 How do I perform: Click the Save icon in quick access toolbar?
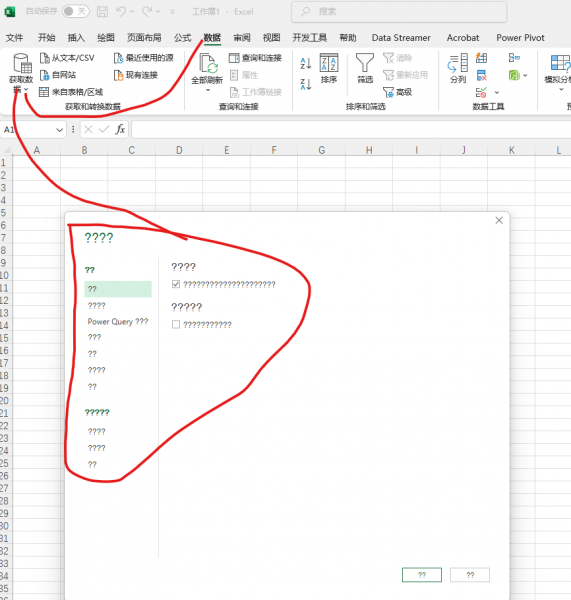pos(102,11)
